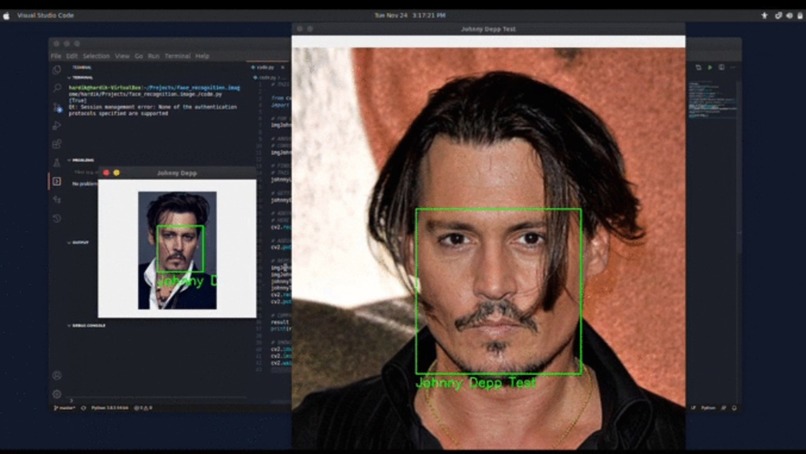The image size is (806, 454).
Task: Click the green Run Python file play icon
Action: (x=710, y=67)
